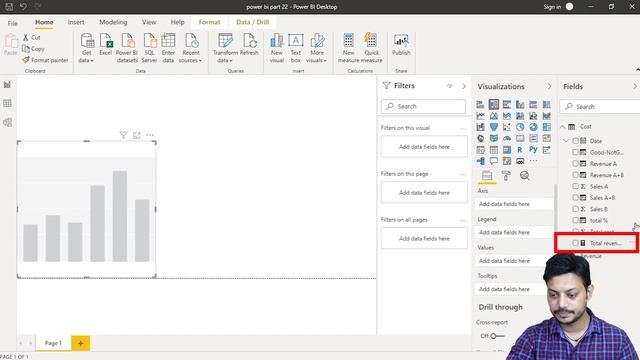Open Power BI datasets
This screenshot has height=360, width=640.
[x=127, y=48]
